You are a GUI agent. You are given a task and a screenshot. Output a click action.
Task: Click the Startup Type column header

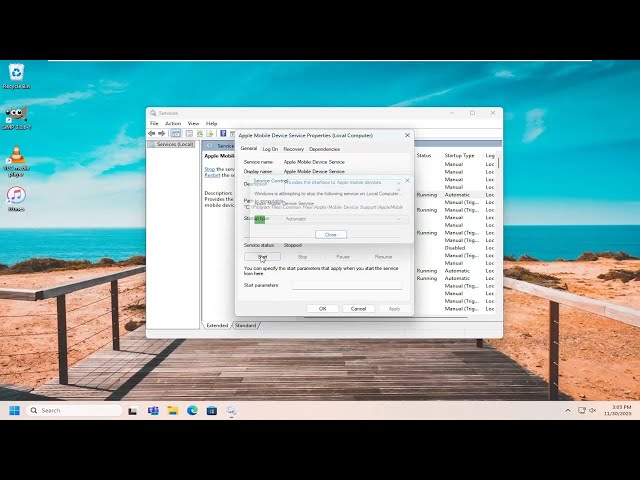coord(459,156)
